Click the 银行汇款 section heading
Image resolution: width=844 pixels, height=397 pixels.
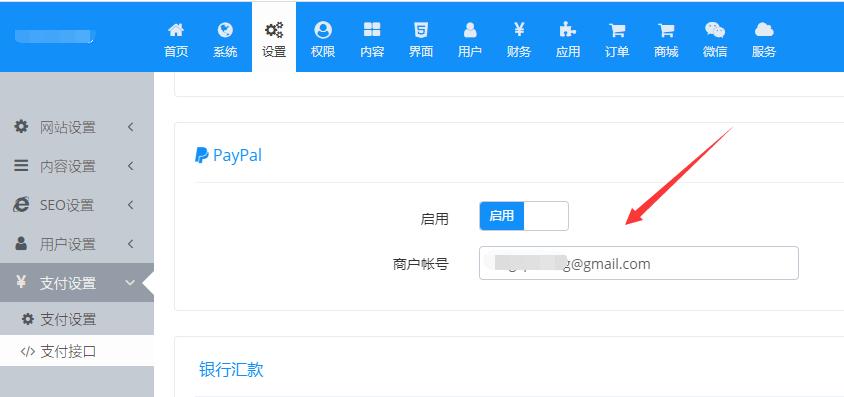pyautogui.click(x=231, y=370)
